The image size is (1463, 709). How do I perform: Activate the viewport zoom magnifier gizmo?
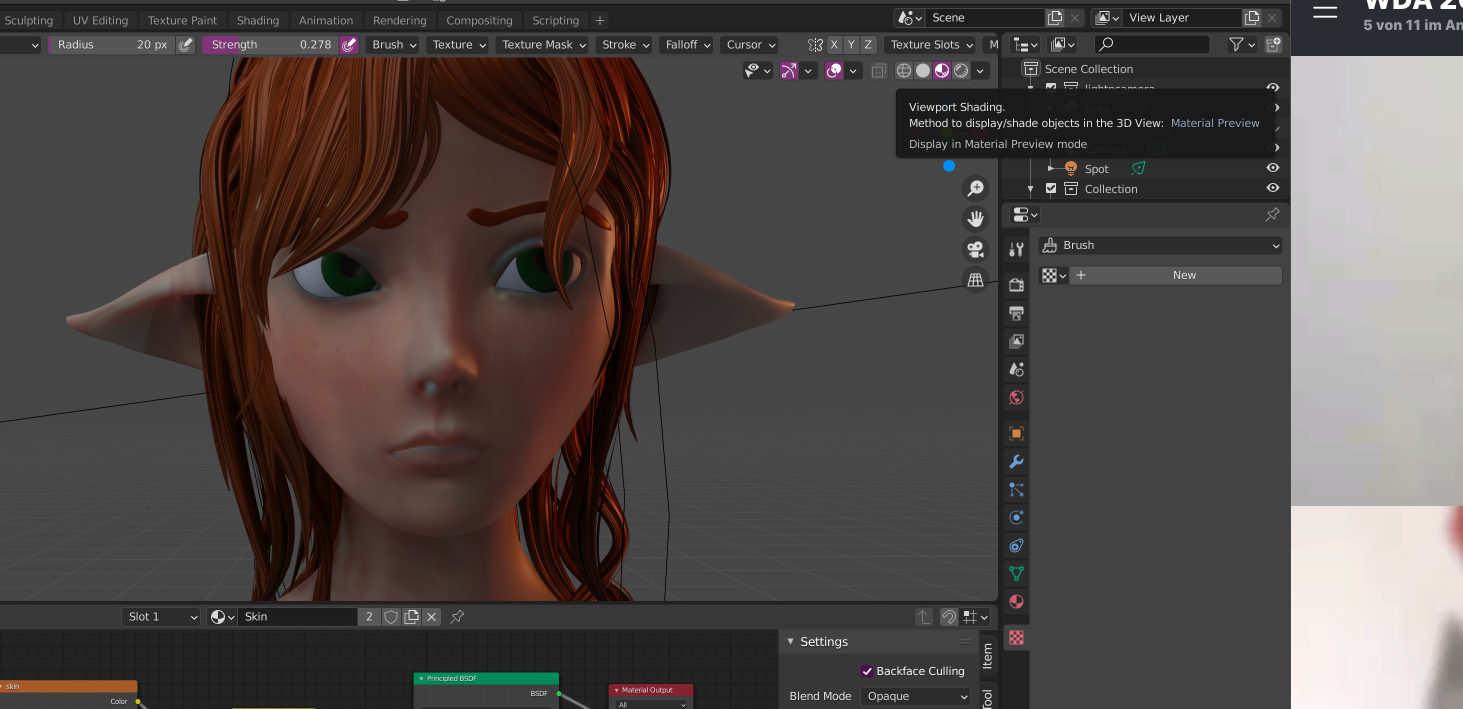click(x=975, y=188)
